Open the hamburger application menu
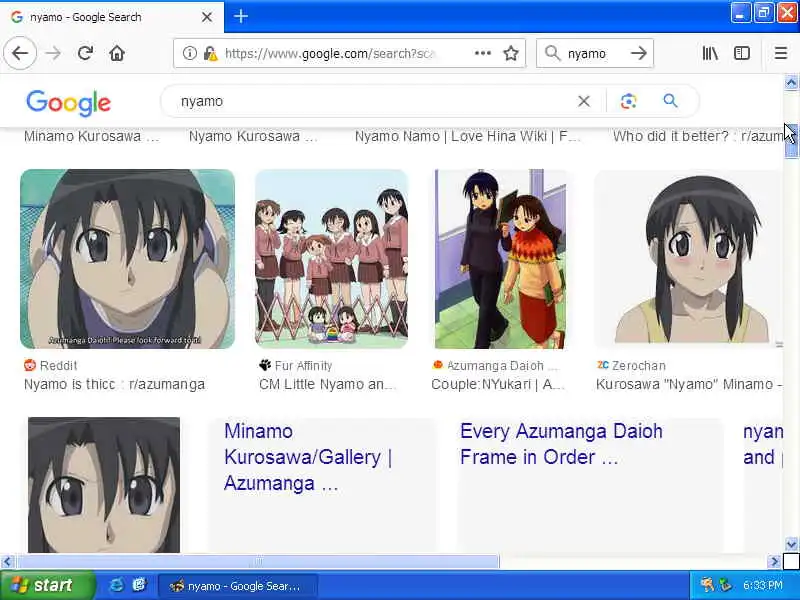The height and width of the screenshot is (600, 800). 781,53
